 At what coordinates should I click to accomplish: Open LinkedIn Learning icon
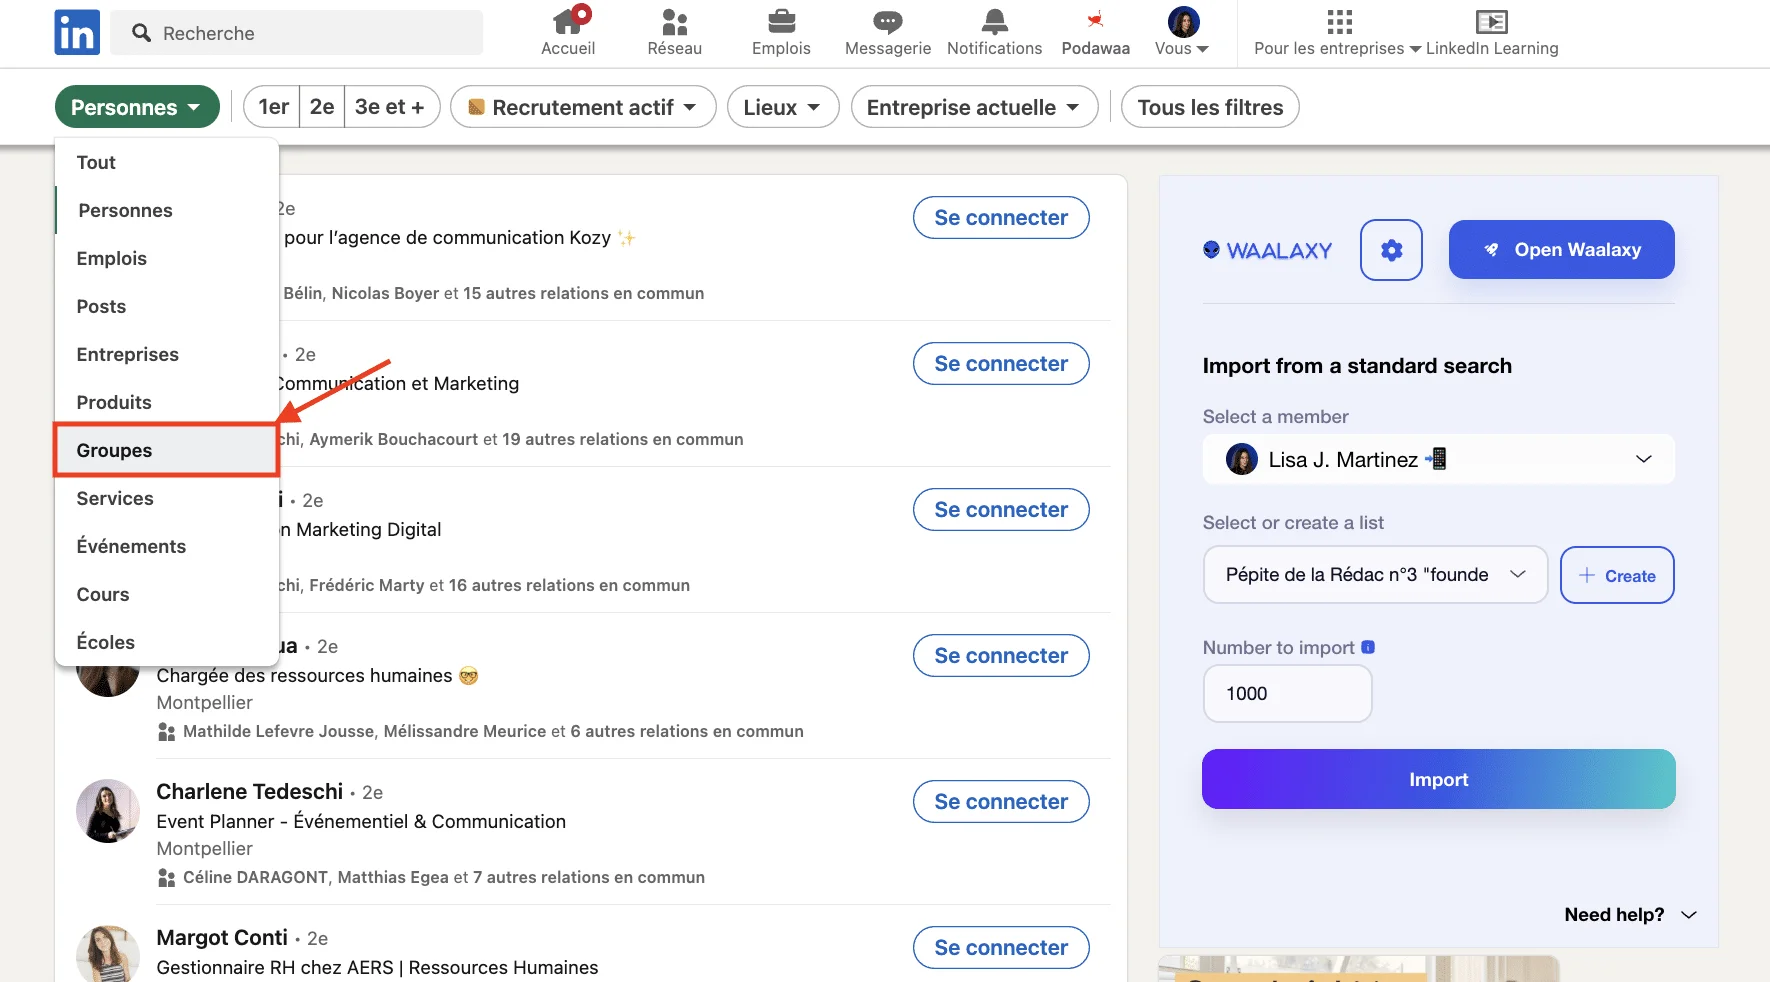1492,32
